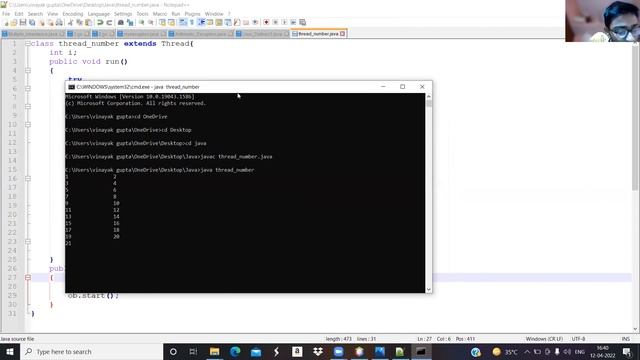Collapse the fold marker on line 23
Viewport: 640px width, 360px height.
pos(28,241)
